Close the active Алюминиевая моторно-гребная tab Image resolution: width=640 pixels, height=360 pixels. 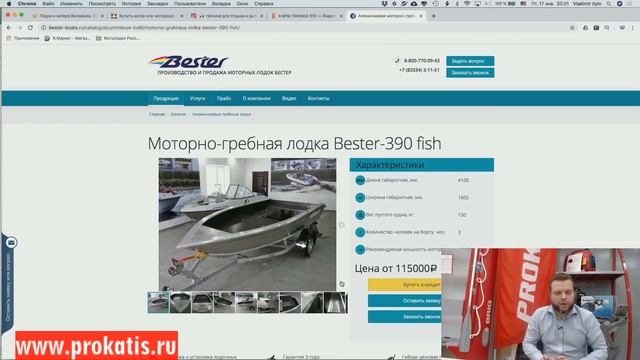point(421,16)
